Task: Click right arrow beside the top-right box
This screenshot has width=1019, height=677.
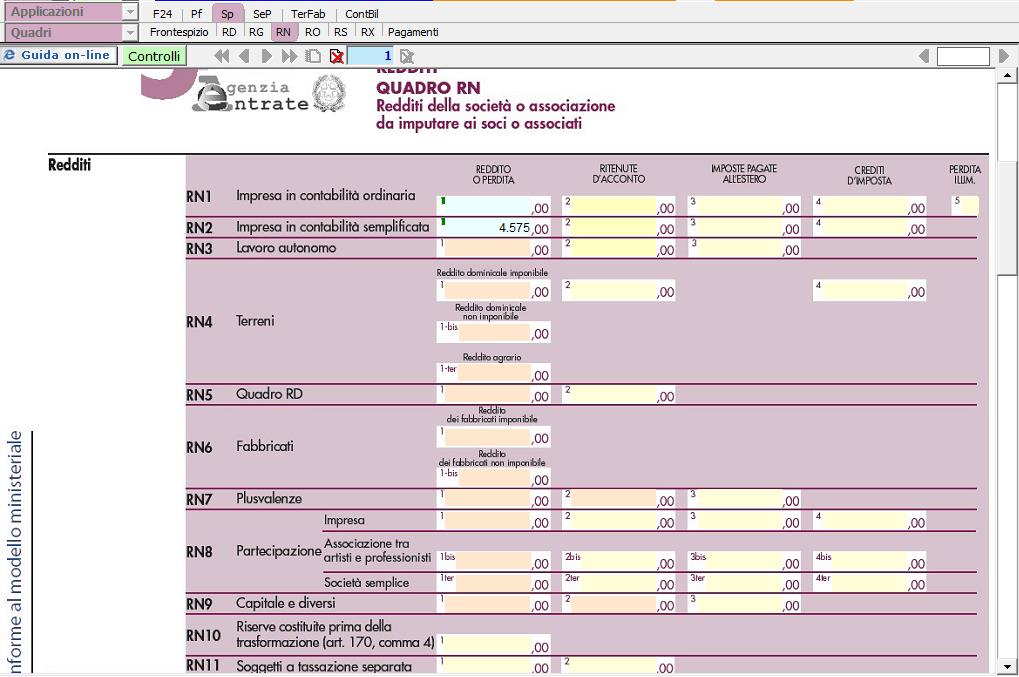Action: click(1004, 57)
